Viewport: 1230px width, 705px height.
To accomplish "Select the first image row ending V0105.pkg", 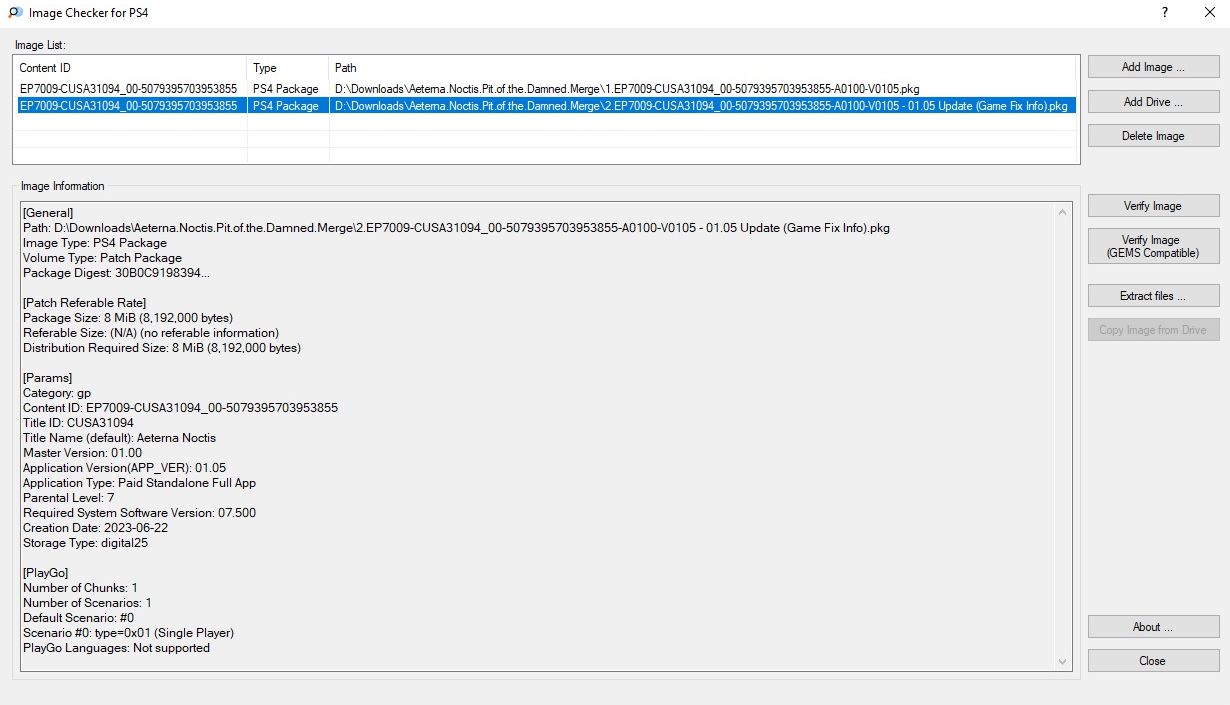I will click(x=546, y=89).
